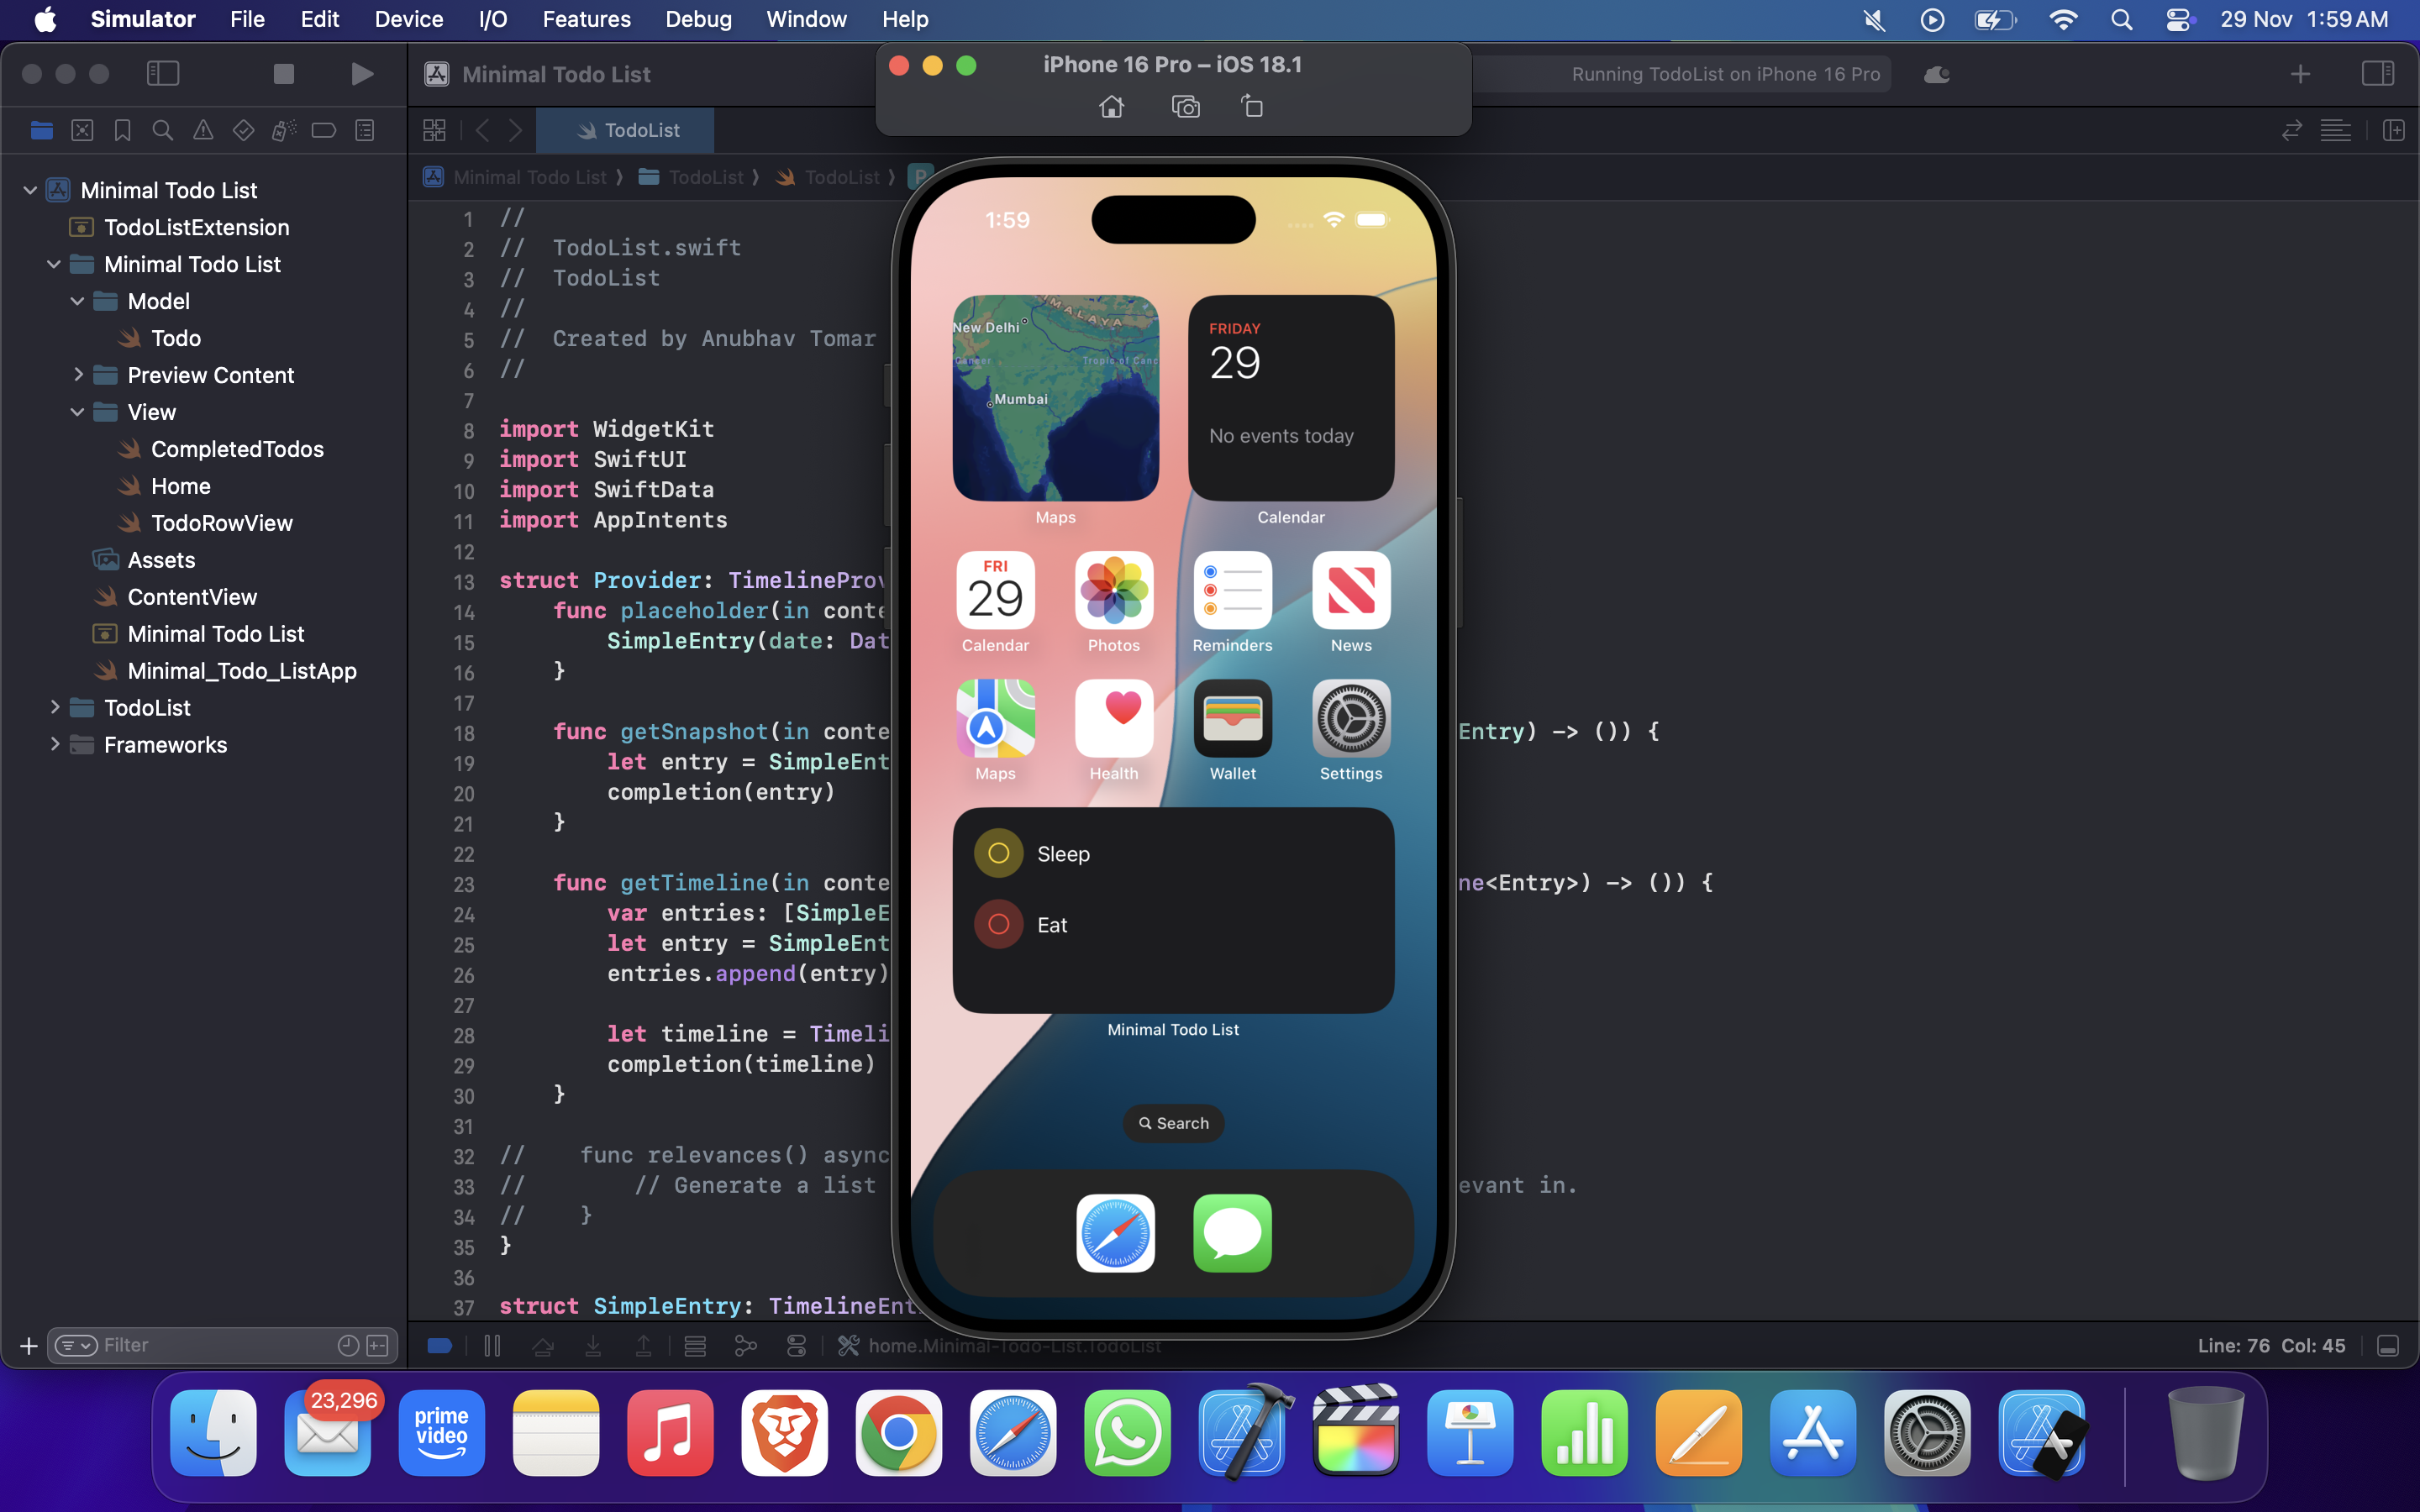Mark the Sleep todo as complete
Screen dimensions: 2420x1512
[997, 853]
